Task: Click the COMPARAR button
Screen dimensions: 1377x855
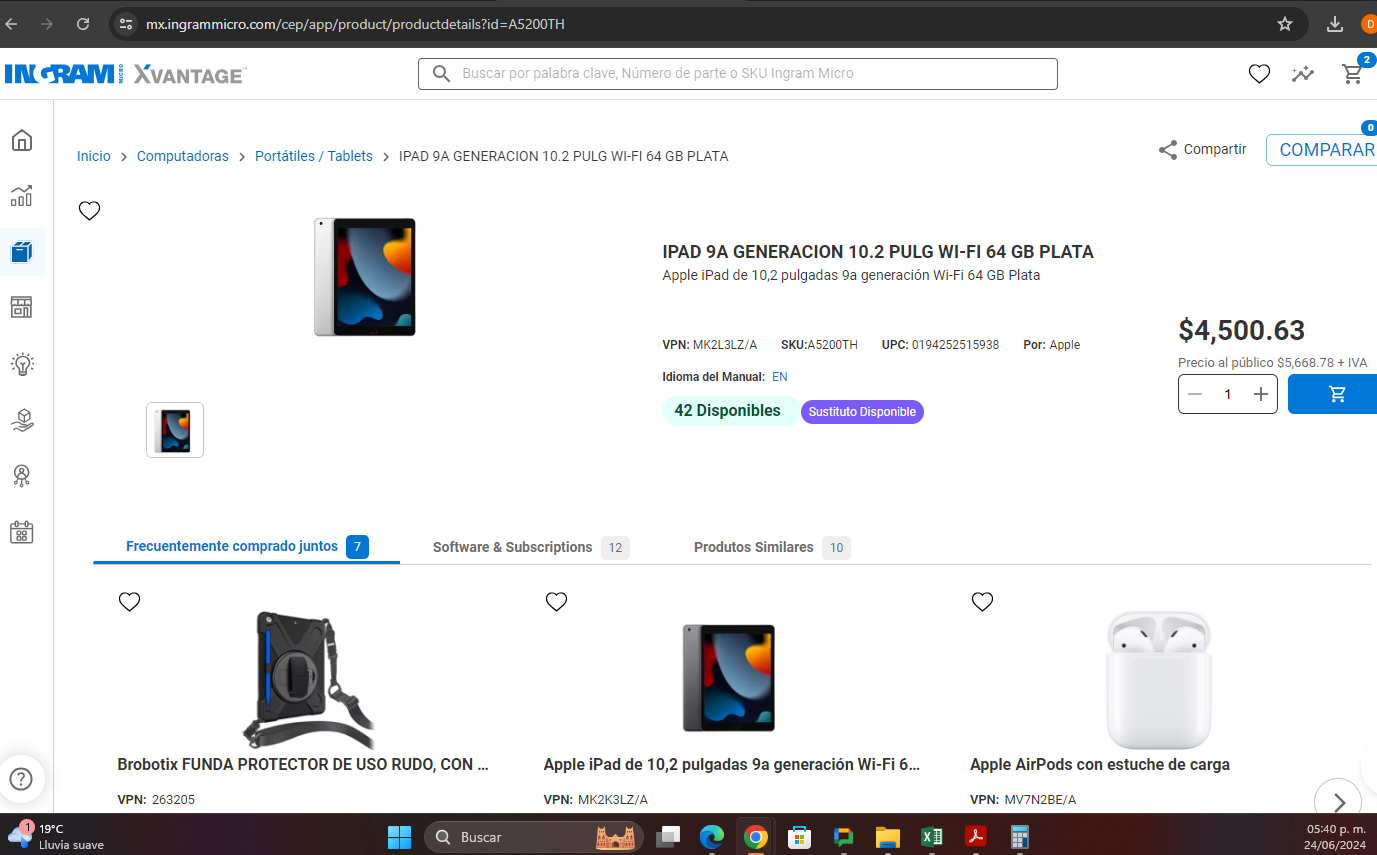Action: (x=1322, y=150)
